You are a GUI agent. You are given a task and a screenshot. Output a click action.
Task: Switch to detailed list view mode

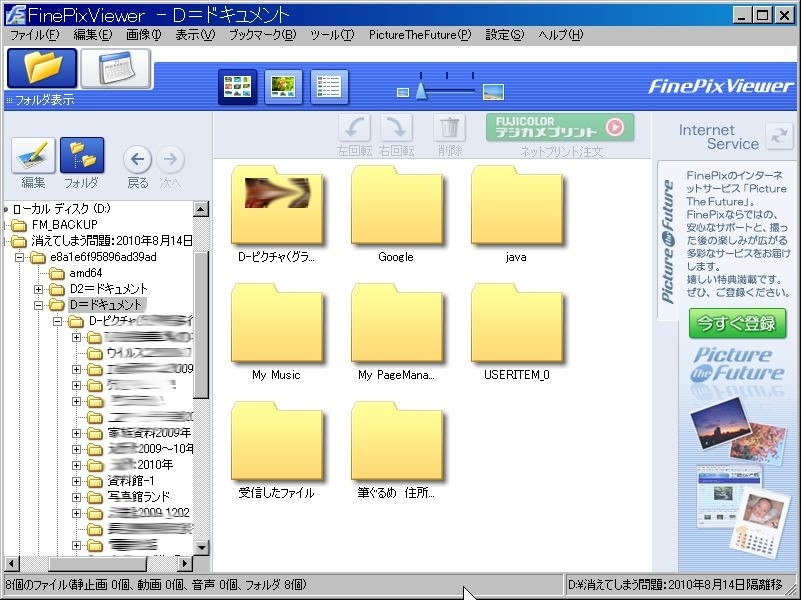coord(329,88)
